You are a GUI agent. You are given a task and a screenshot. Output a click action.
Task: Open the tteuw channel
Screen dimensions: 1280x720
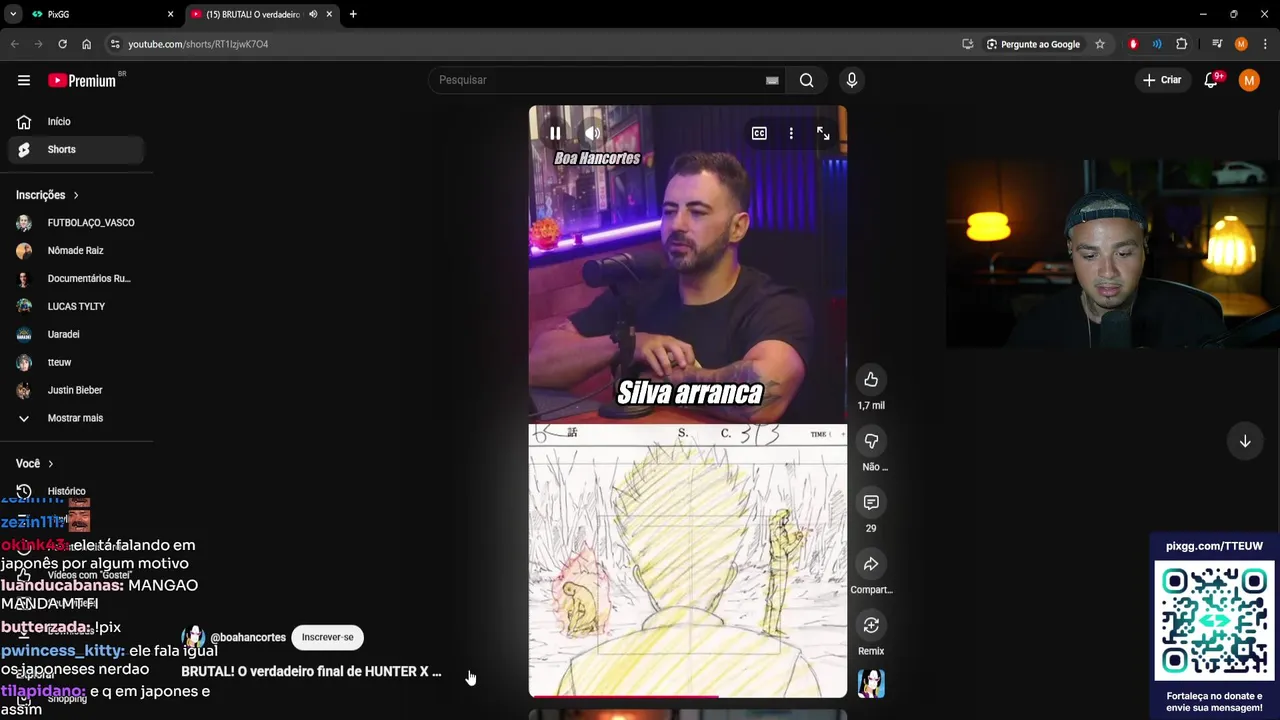coord(76,362)
